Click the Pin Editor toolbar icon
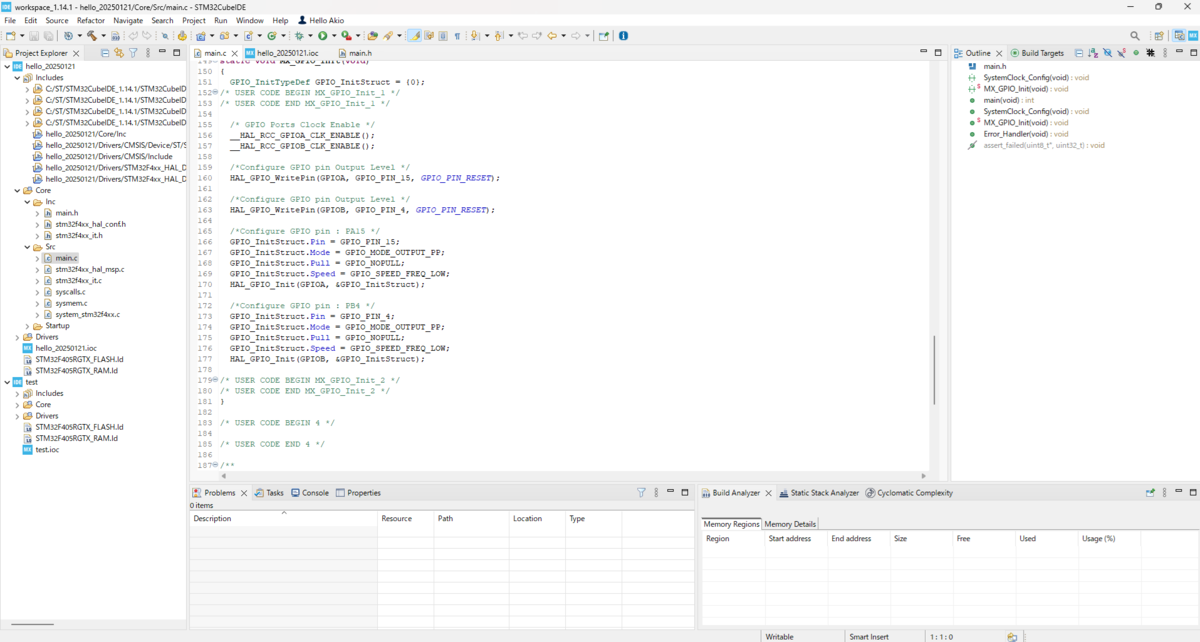This screenshot has width=1200, height=642. tap(603, 36)
